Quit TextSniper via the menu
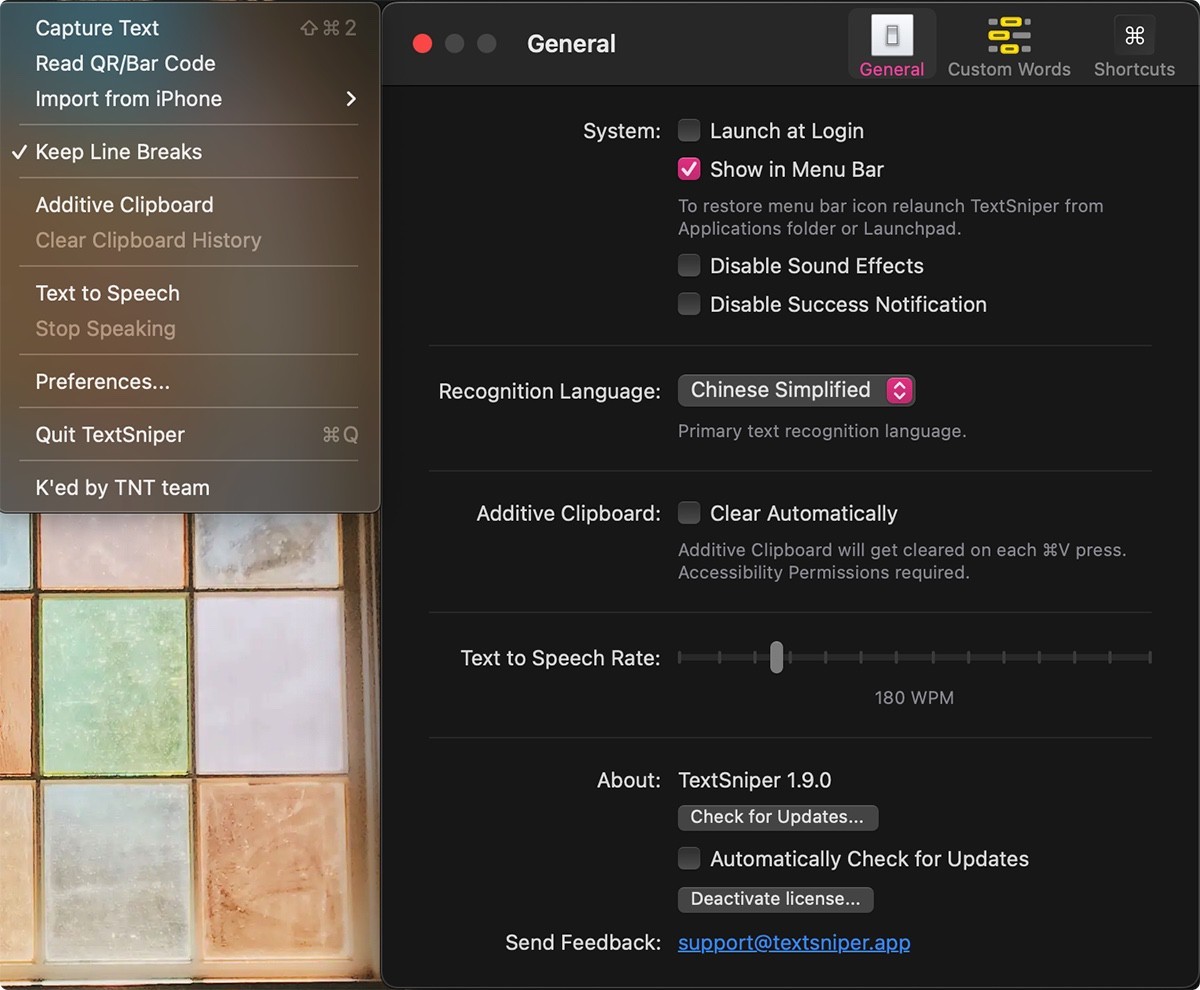This screenshot has height=990, width=1200. coord(109,435)
